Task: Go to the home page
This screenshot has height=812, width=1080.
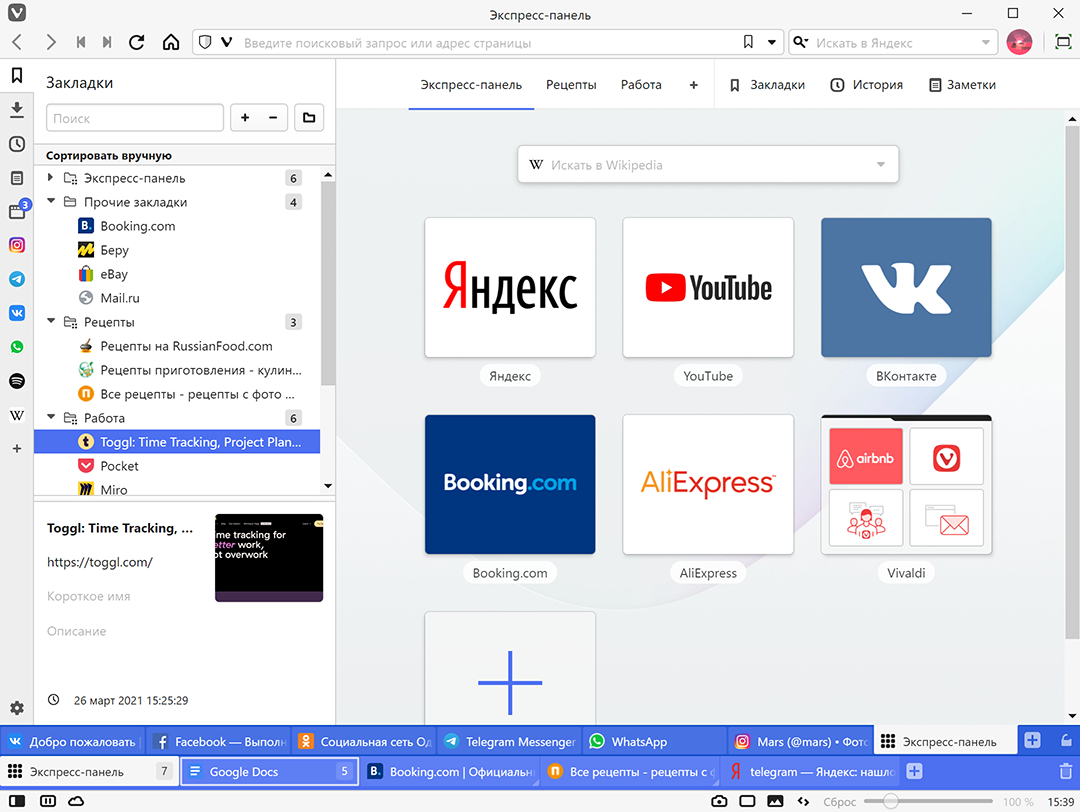Action: (x=171, y=43)
